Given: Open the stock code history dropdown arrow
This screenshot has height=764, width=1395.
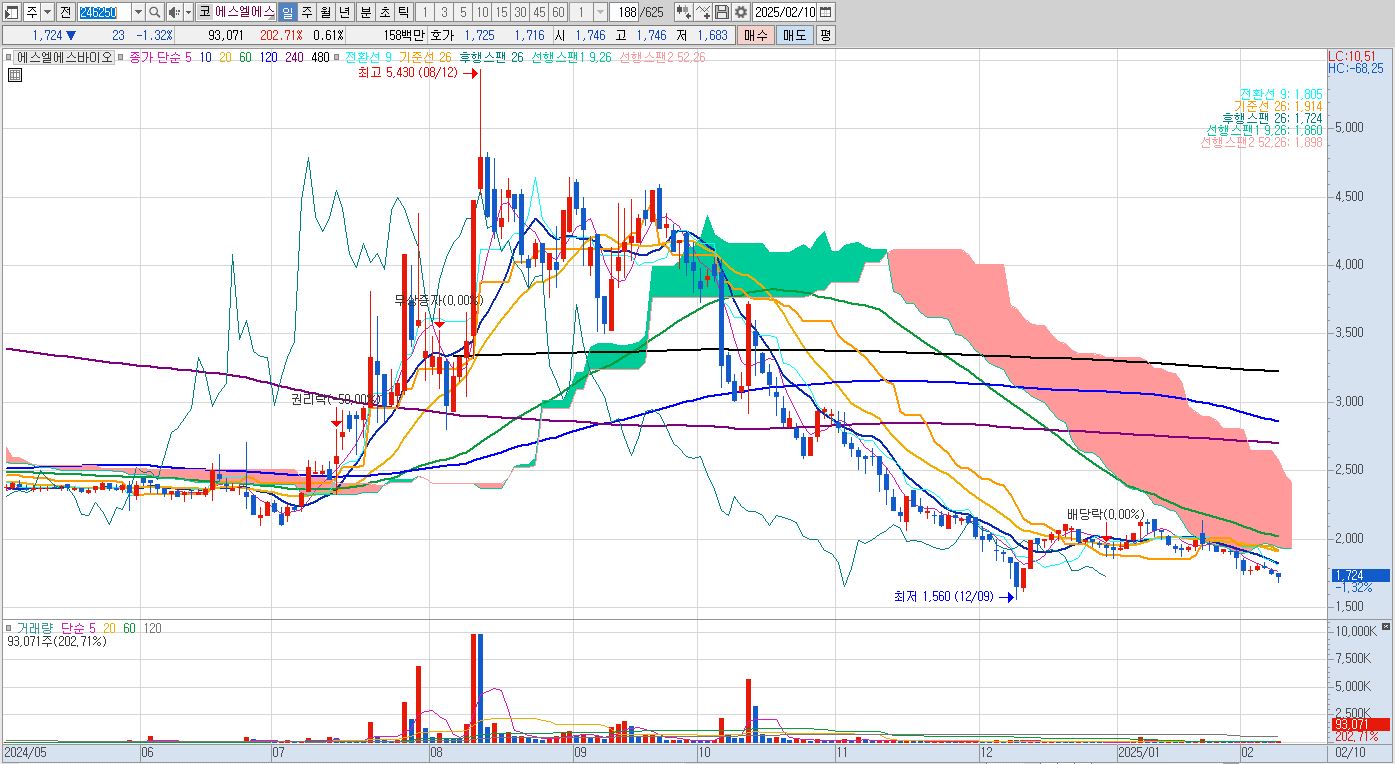Looking at the screenshot, I should 138,12.
